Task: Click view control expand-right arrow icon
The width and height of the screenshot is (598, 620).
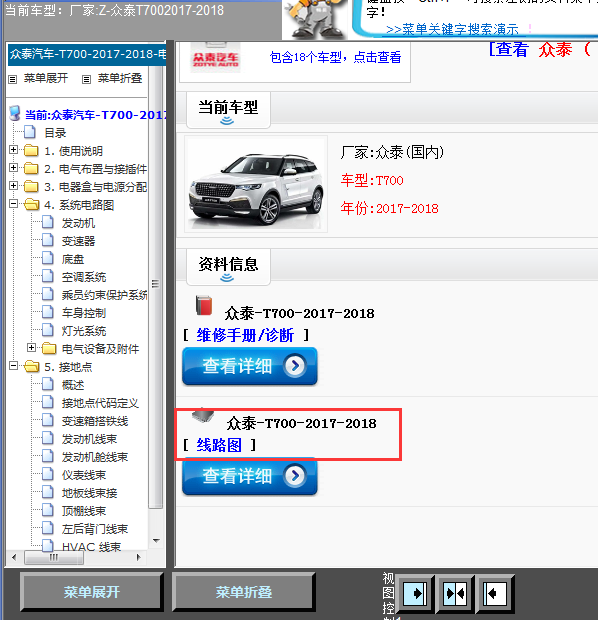Action: (415, 593)
